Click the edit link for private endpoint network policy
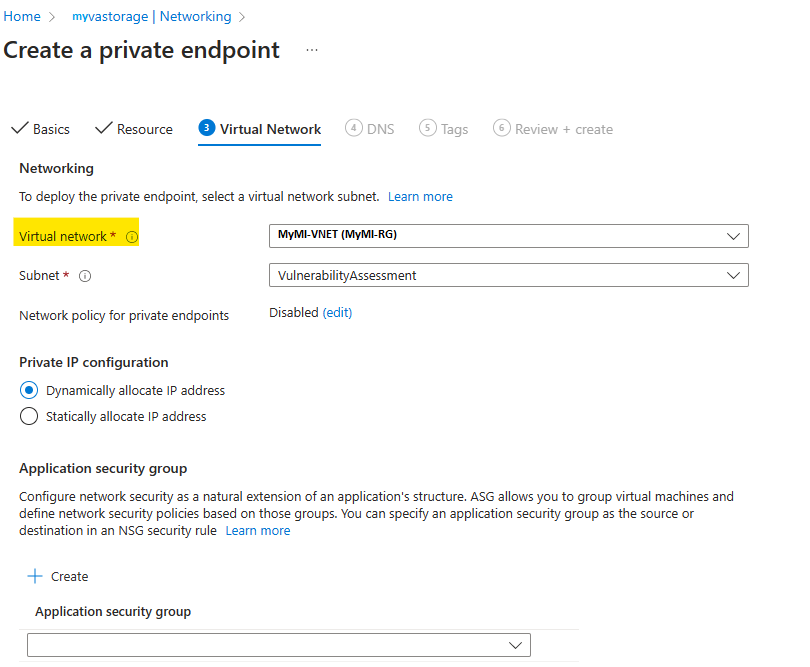 click(x=337, y=312)
